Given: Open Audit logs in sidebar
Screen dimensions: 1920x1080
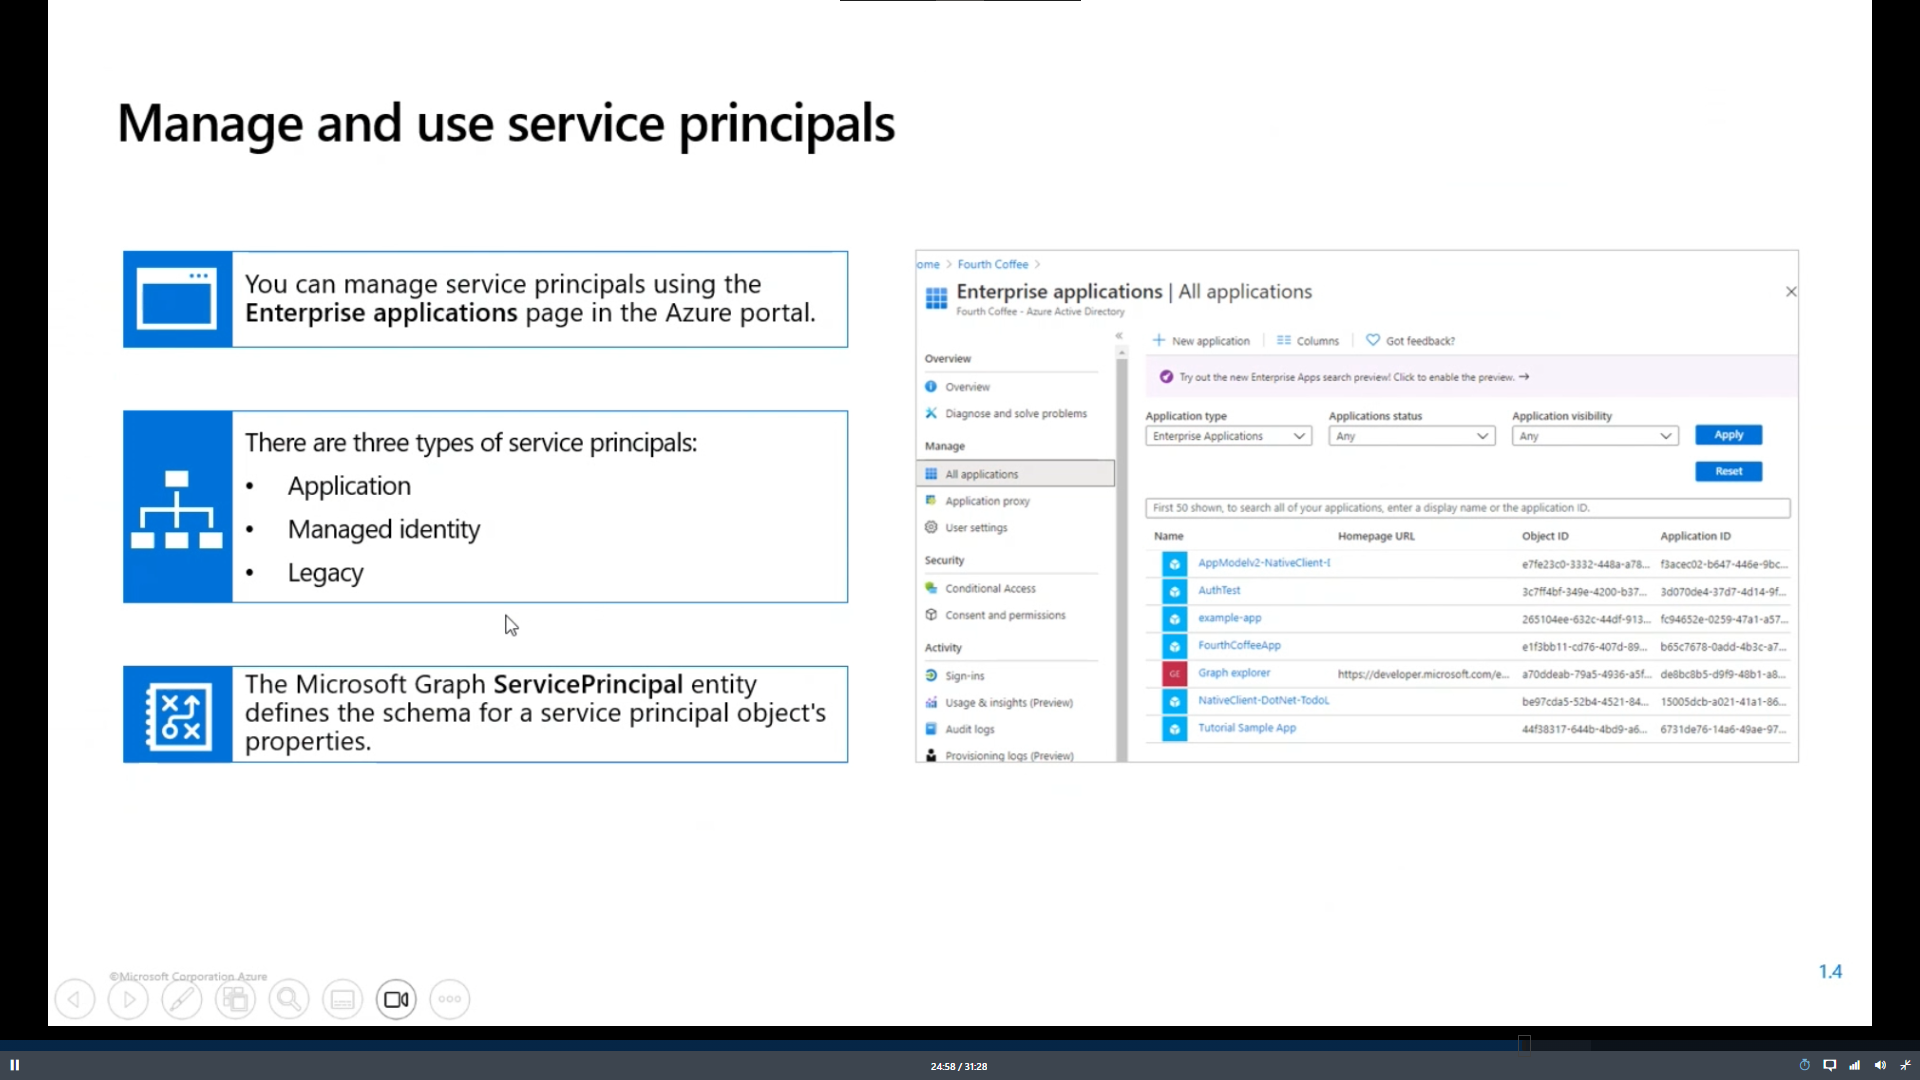Looking at the screenshot, I should pyautogui.click(x=959, y=730).
